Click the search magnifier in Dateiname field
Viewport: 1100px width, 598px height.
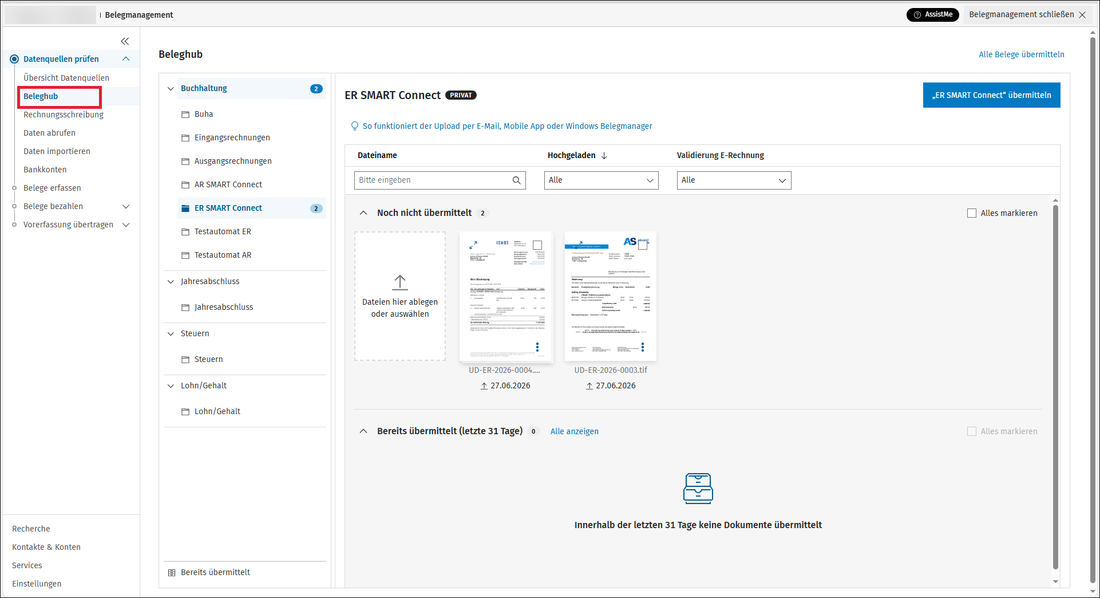point(516,180)
